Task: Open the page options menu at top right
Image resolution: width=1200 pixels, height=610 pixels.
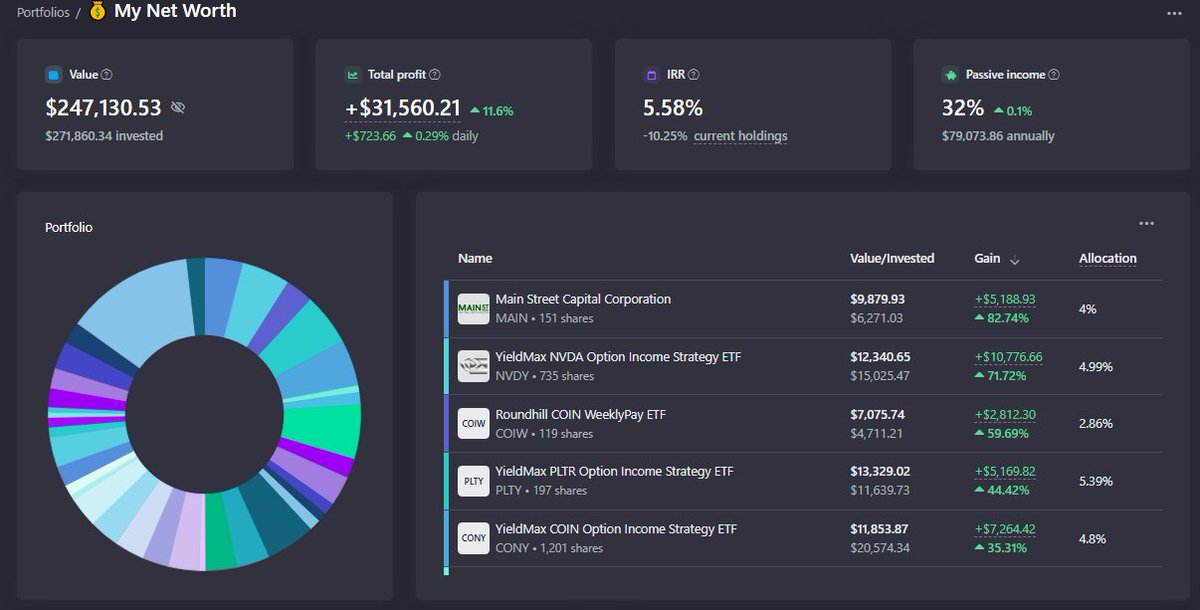Action: pos(1174,13)
